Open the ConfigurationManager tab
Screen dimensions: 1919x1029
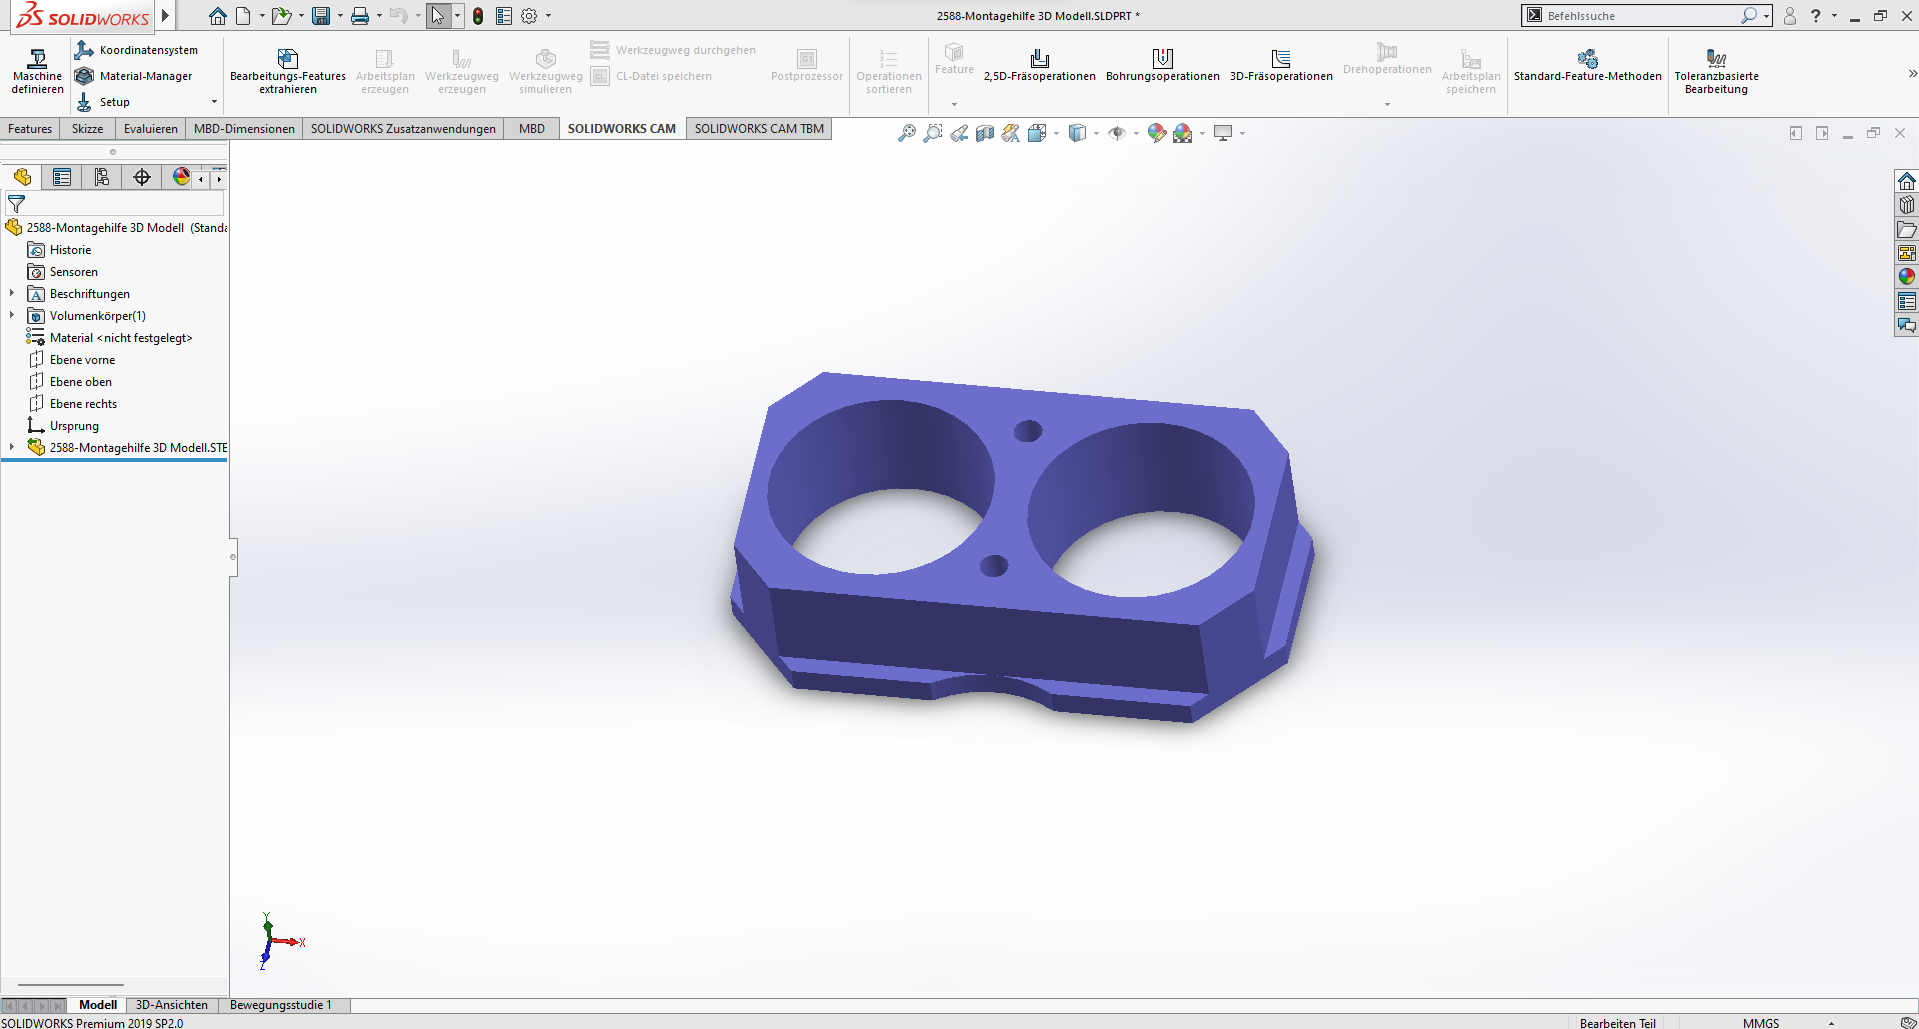pos(102,177)
